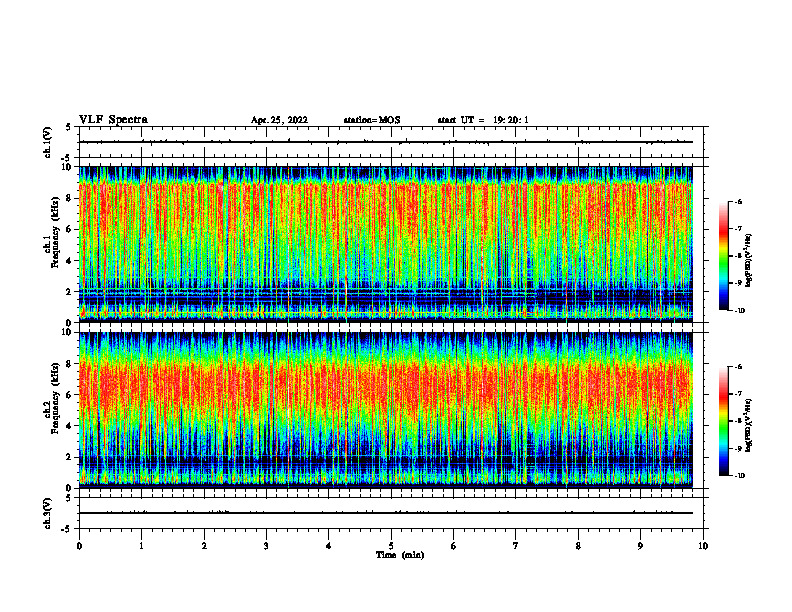Screen dimensions: 792x612
Task: Select the ch.1 colorbar log(PSD) label
Action: (x=748, y=260)
